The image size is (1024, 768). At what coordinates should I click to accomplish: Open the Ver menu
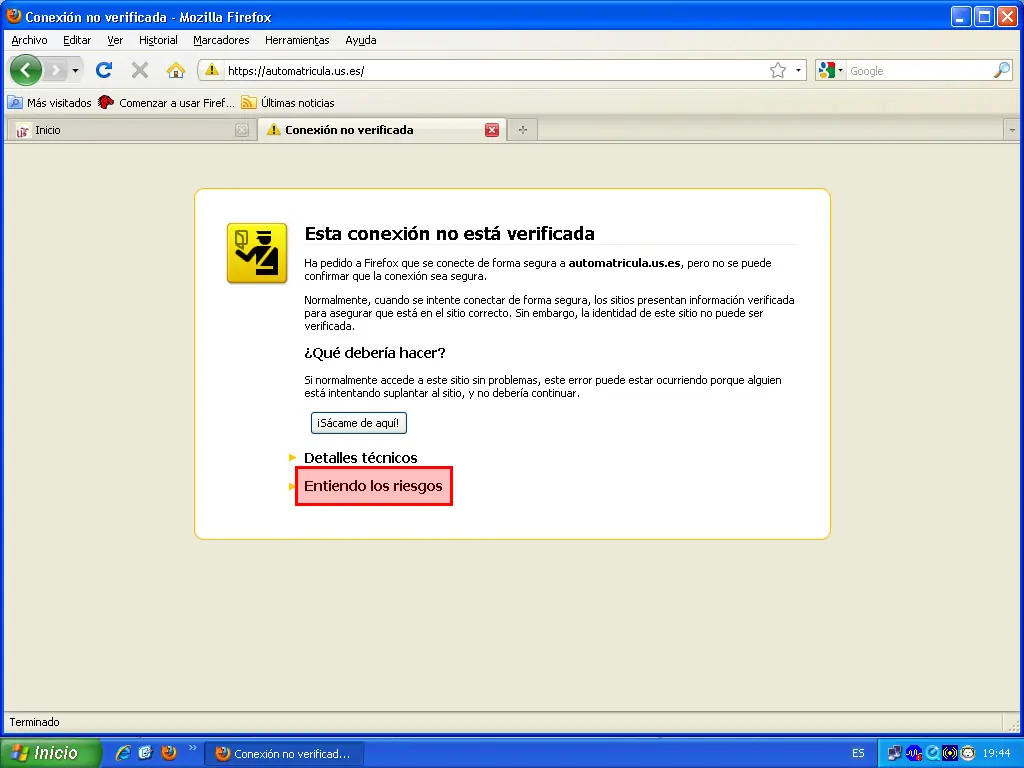pos(115,40)
